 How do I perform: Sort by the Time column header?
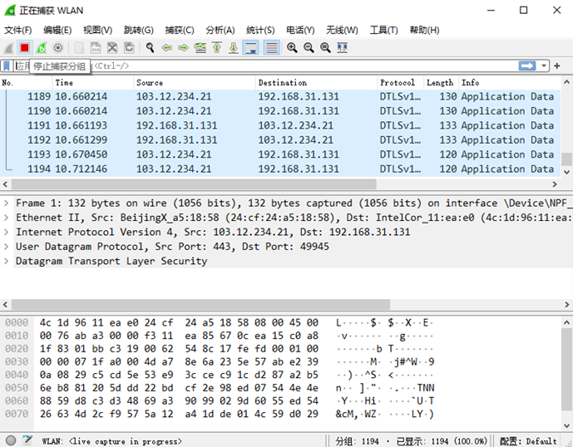pyautogui.click(x=93, y=83)
